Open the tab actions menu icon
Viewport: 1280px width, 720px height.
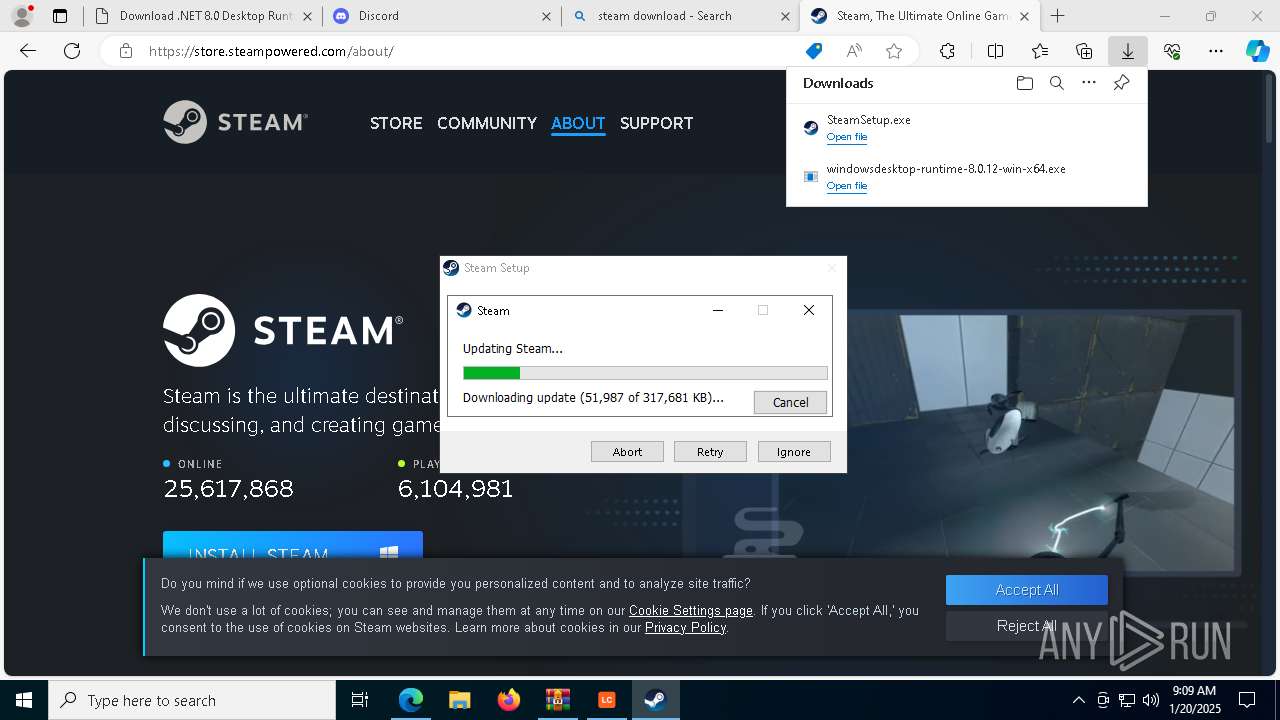point(60,16)
